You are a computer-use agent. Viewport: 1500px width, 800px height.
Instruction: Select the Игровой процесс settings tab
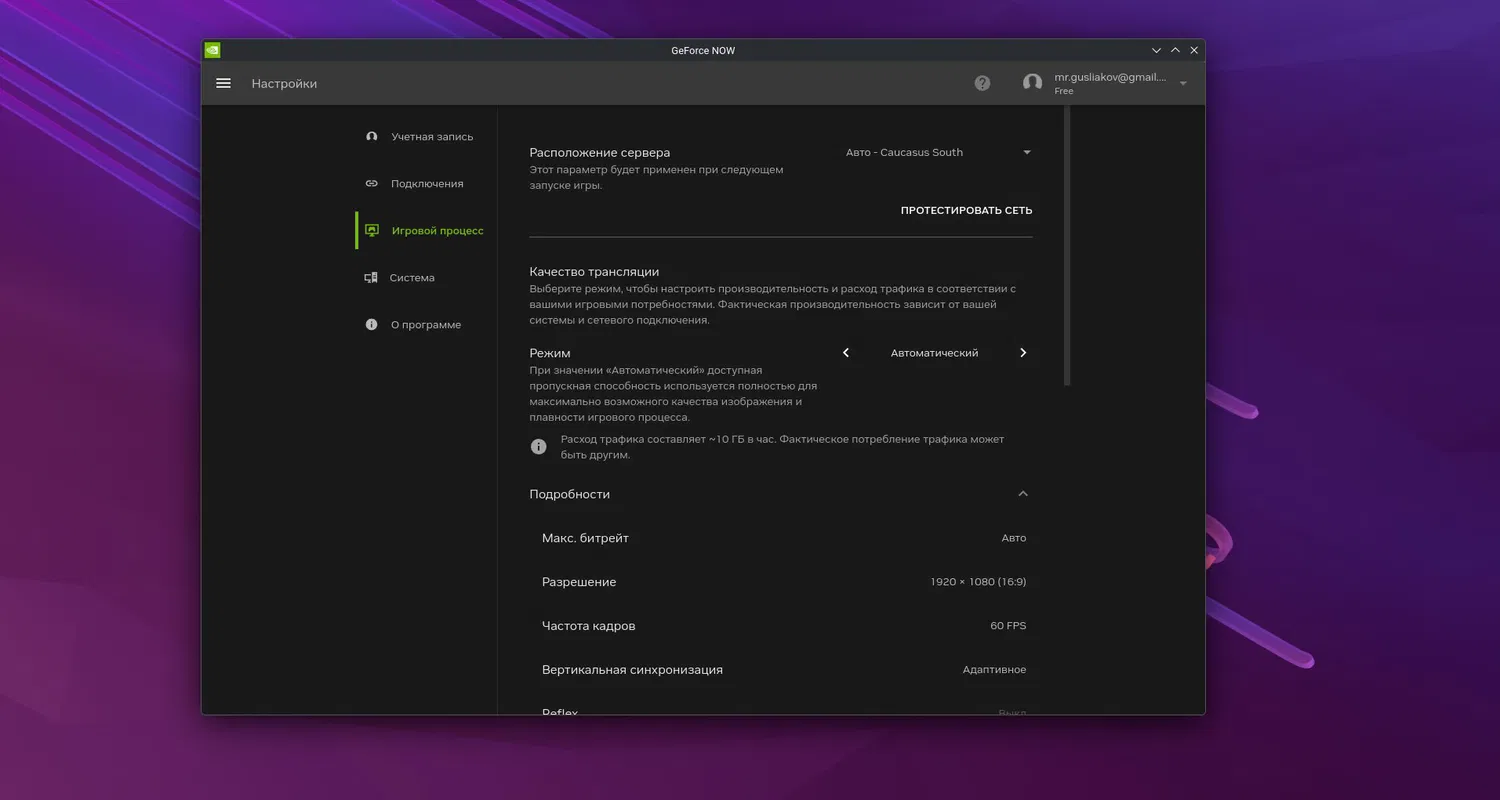click(425, 230)
